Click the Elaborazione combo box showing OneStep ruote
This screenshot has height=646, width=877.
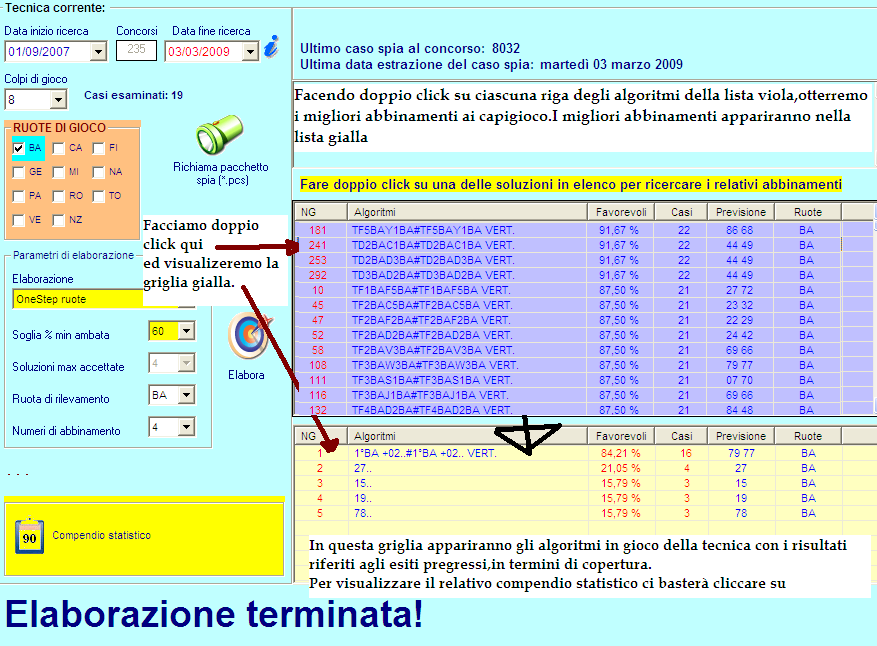coord(103,299)
